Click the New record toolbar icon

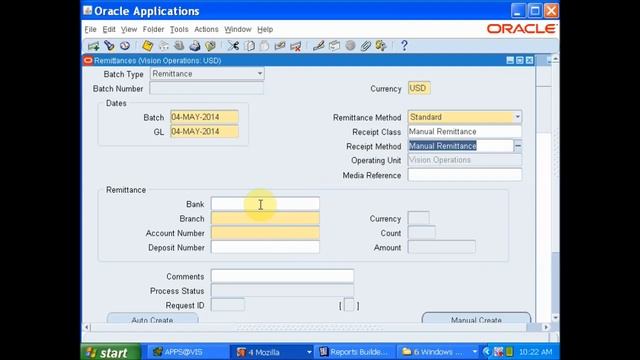click(93, 46)
